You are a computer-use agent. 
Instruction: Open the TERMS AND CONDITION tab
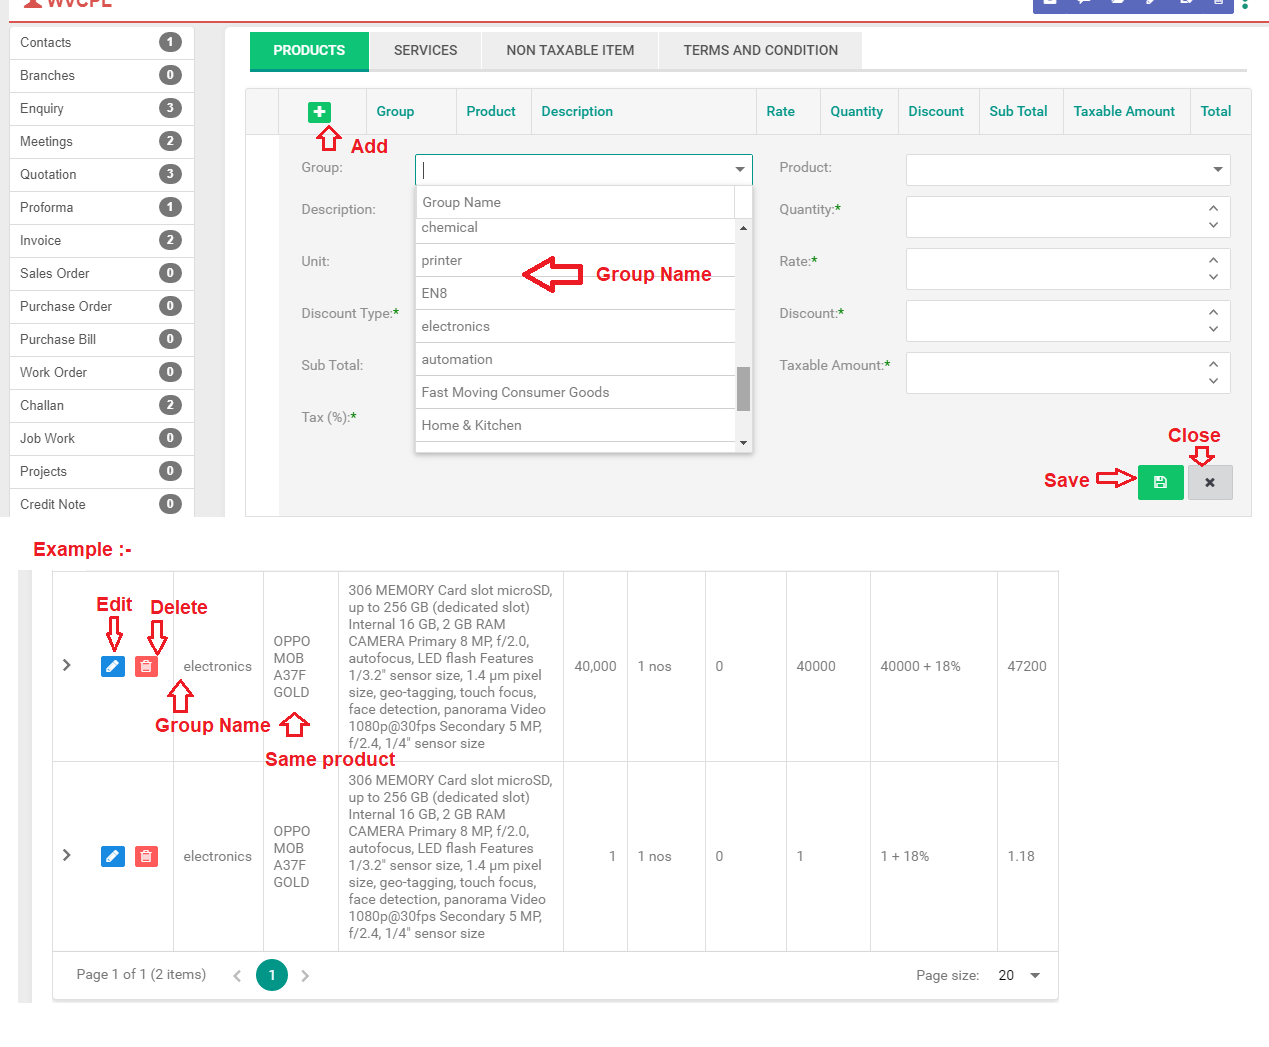click(760, 49)
